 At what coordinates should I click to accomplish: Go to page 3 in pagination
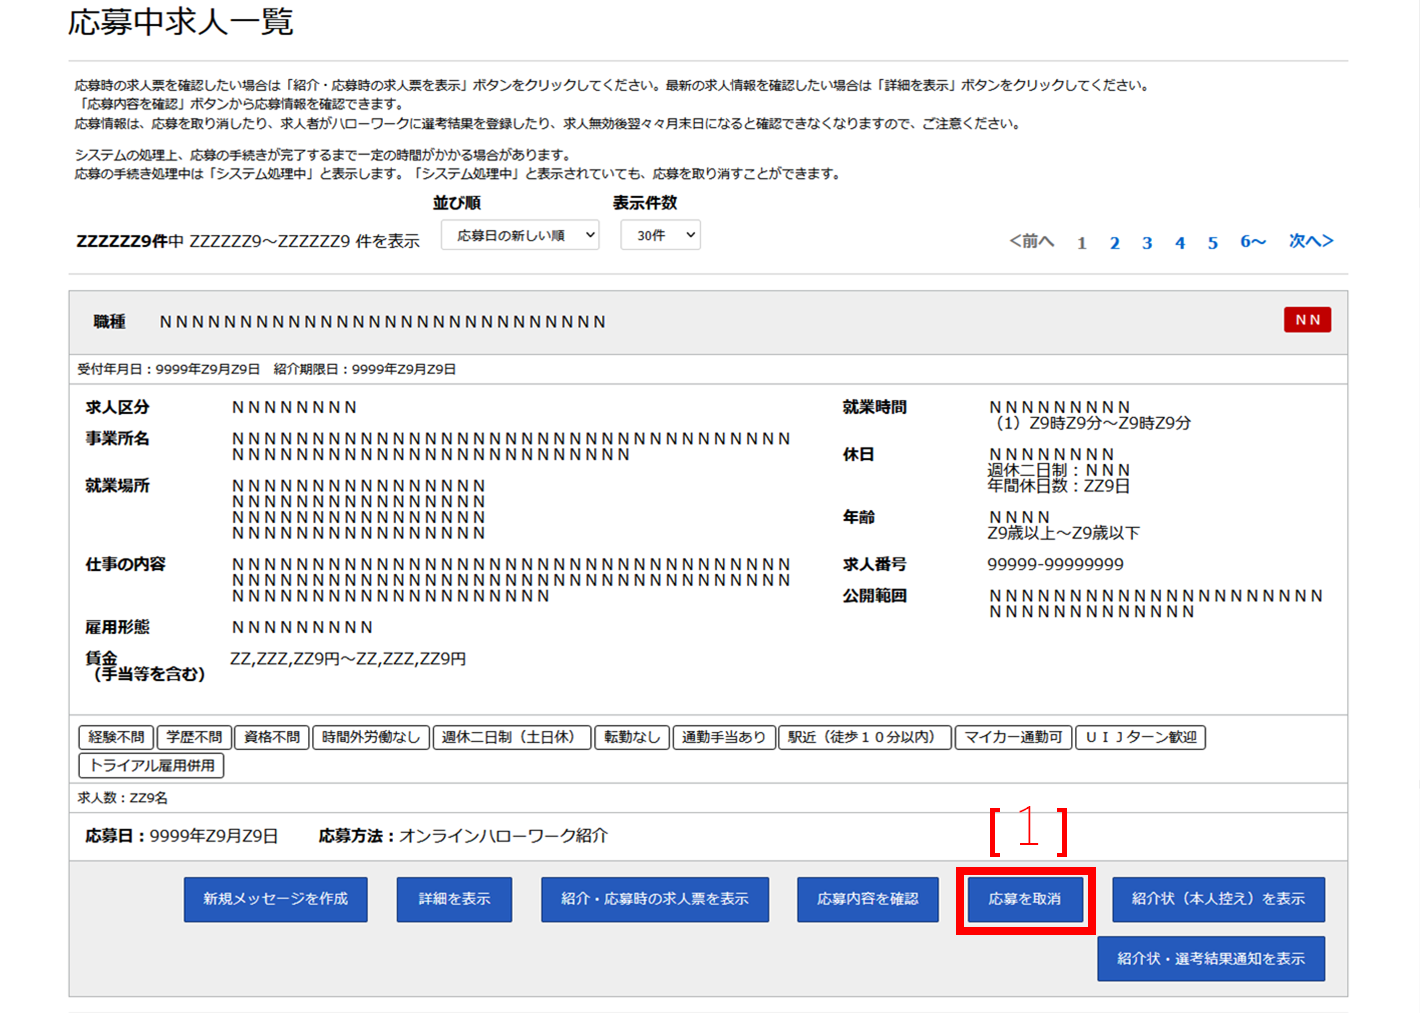coord(1147,243)
